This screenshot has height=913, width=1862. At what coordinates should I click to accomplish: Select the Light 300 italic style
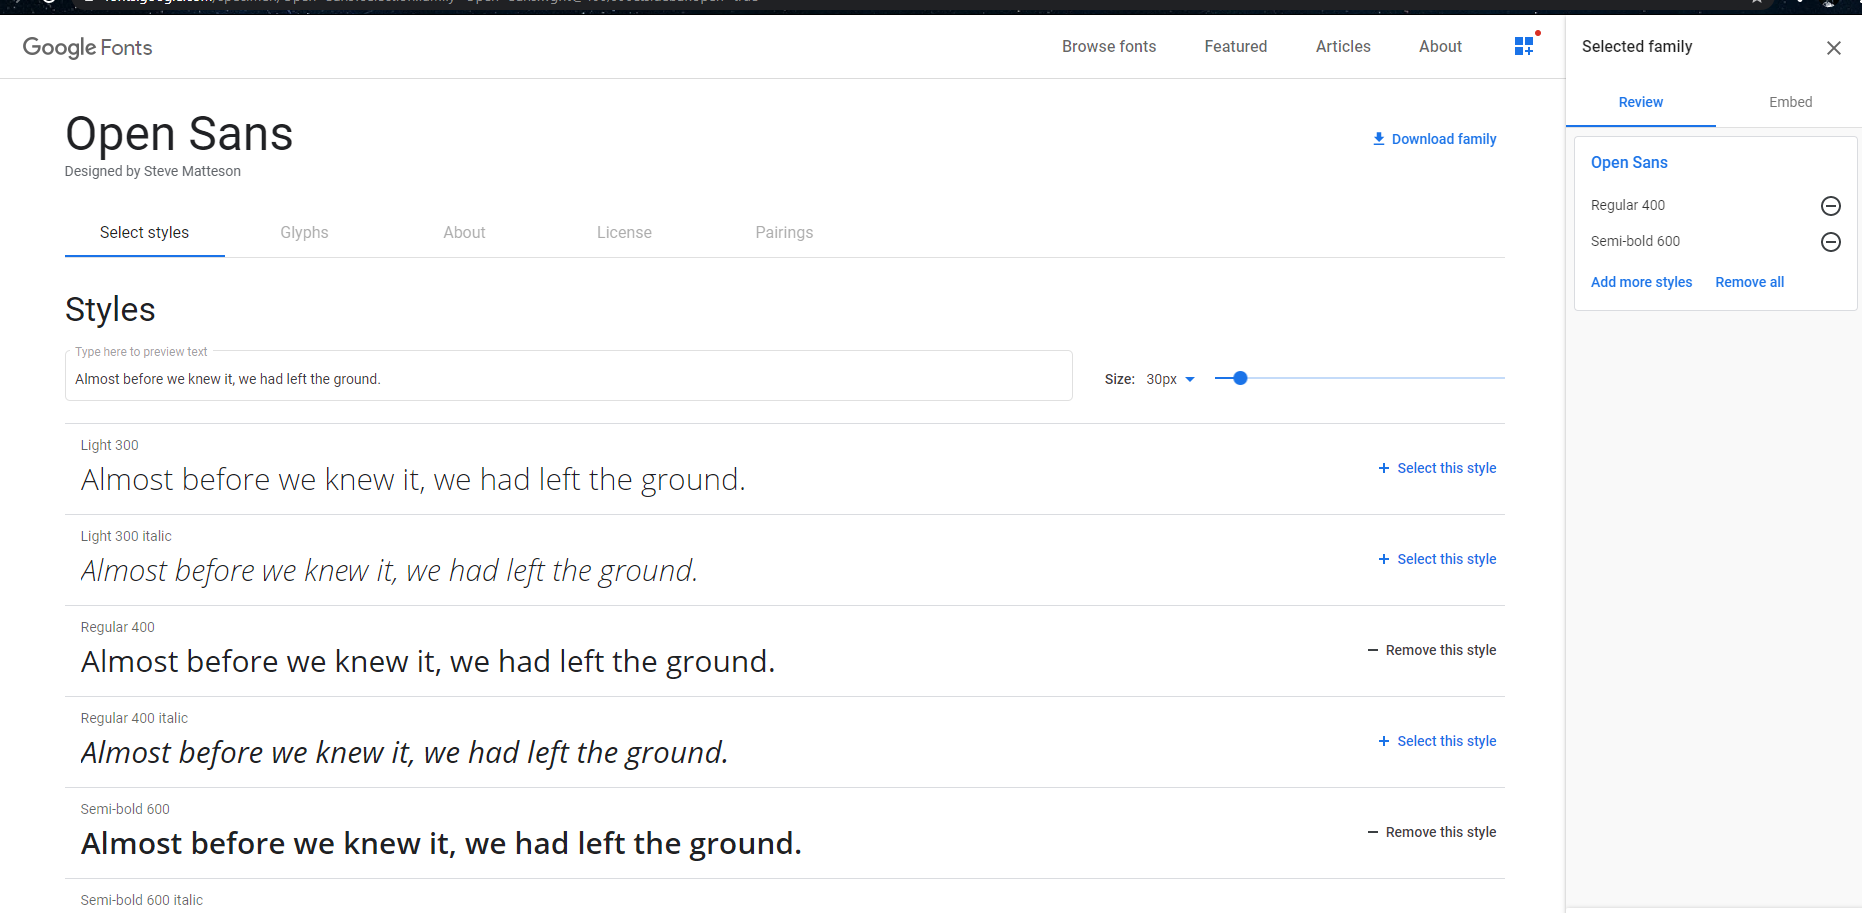[x=1437, y=559]
